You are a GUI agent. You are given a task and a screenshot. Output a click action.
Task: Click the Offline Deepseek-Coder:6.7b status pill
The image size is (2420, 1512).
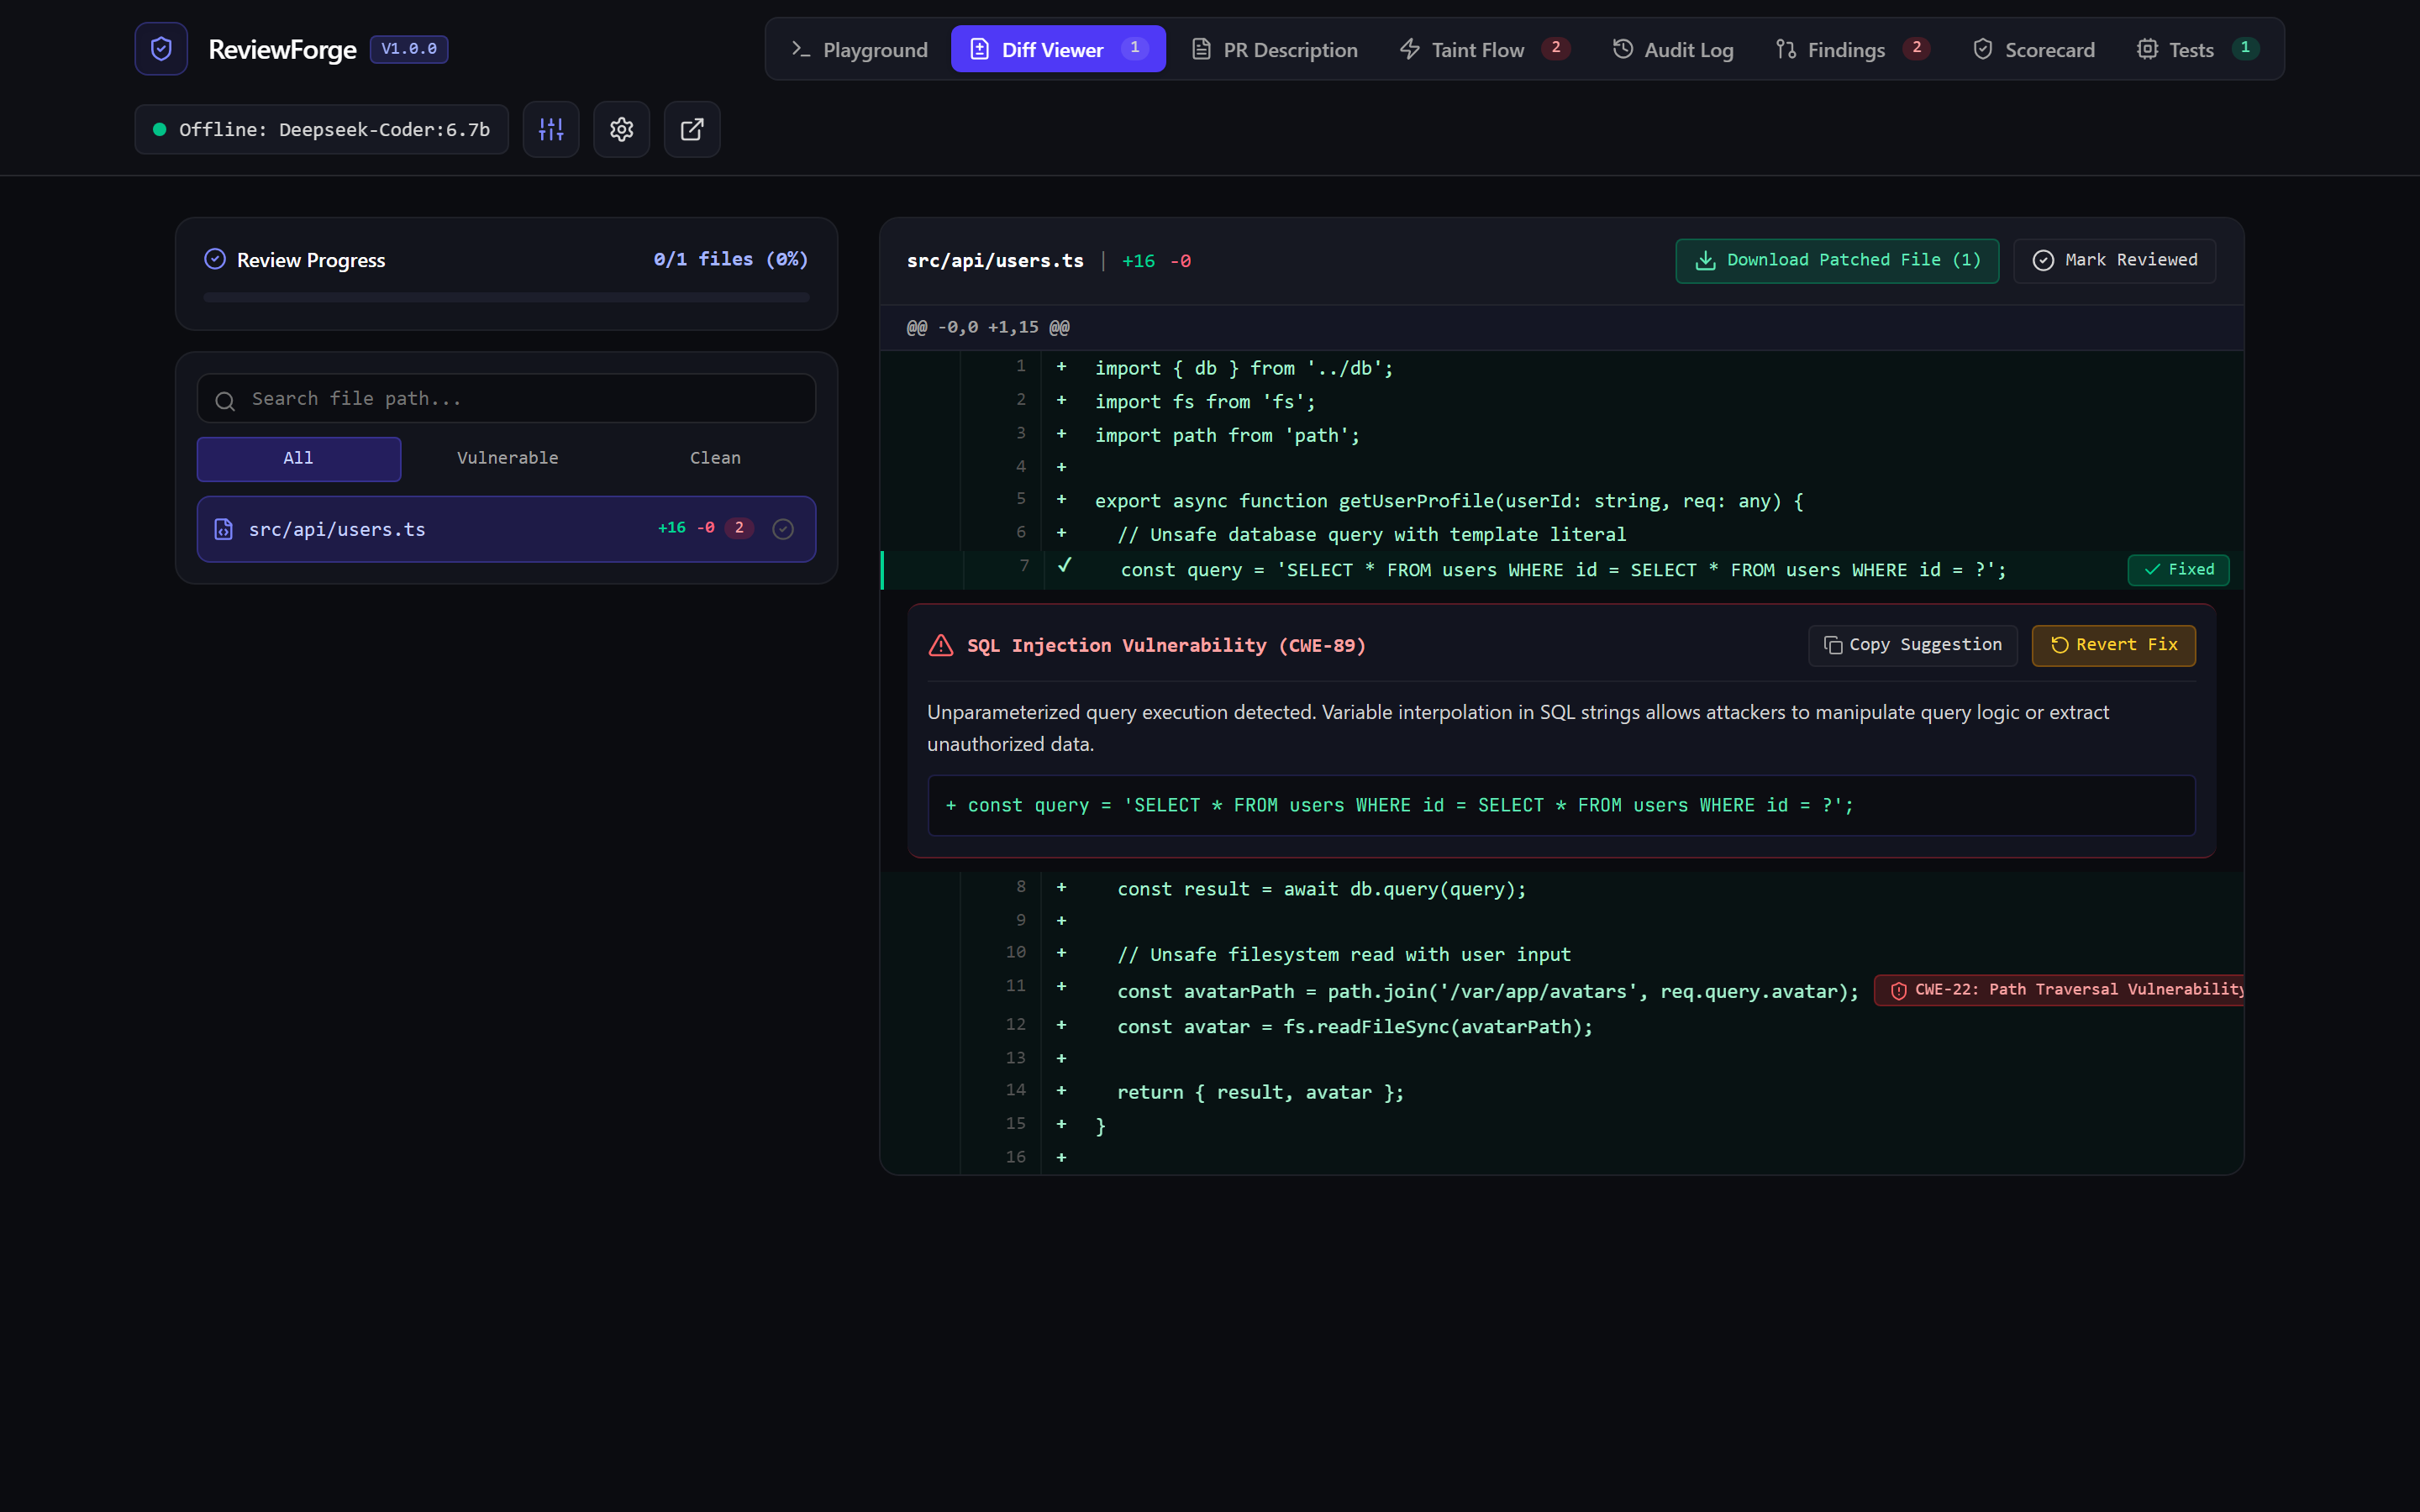[321, 129]
